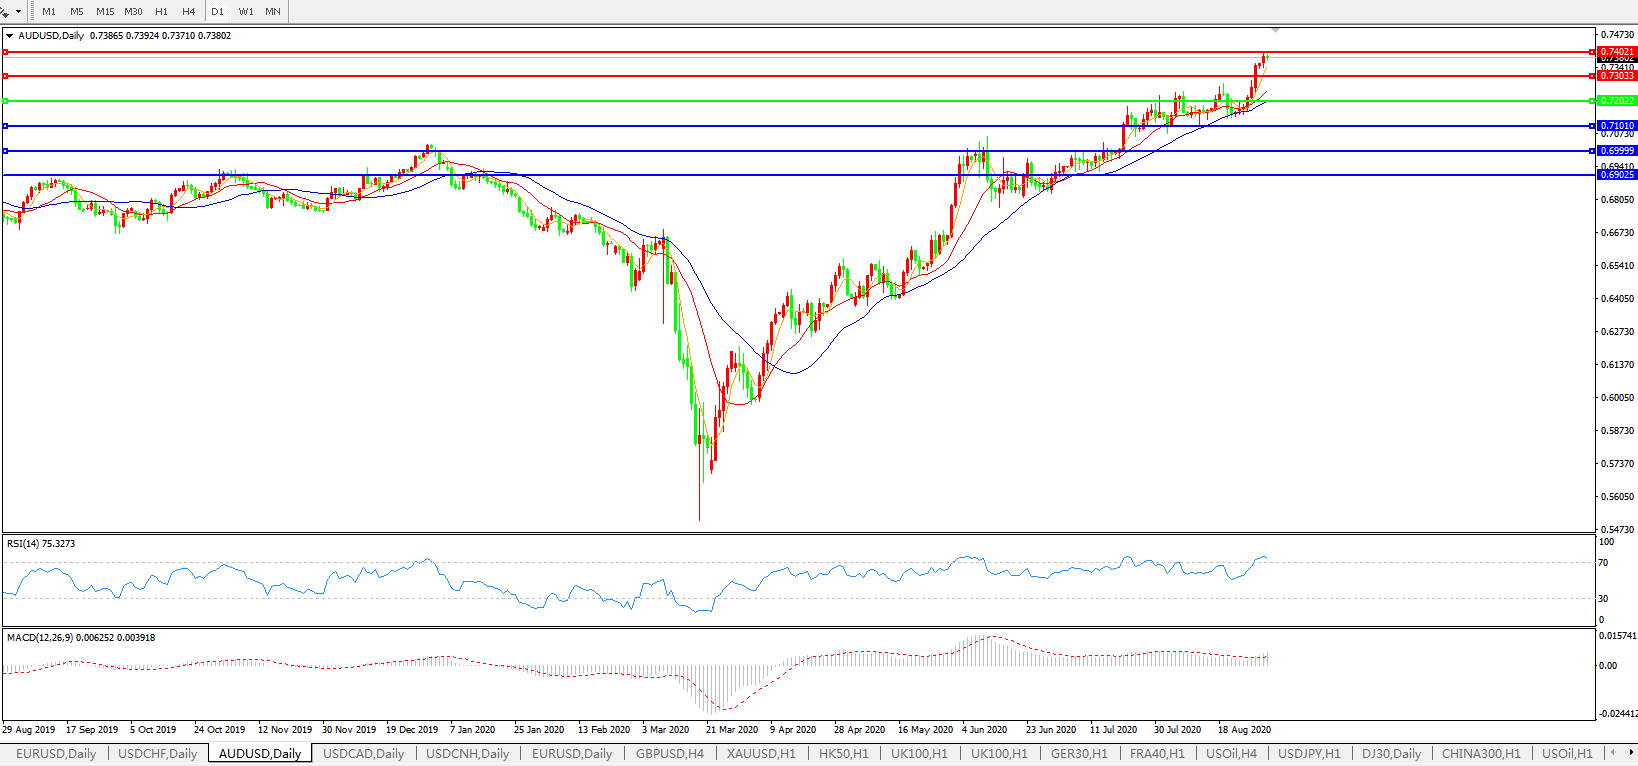
Task: Click the blue 0.71010 price level label
Action: coord(1616,126)
